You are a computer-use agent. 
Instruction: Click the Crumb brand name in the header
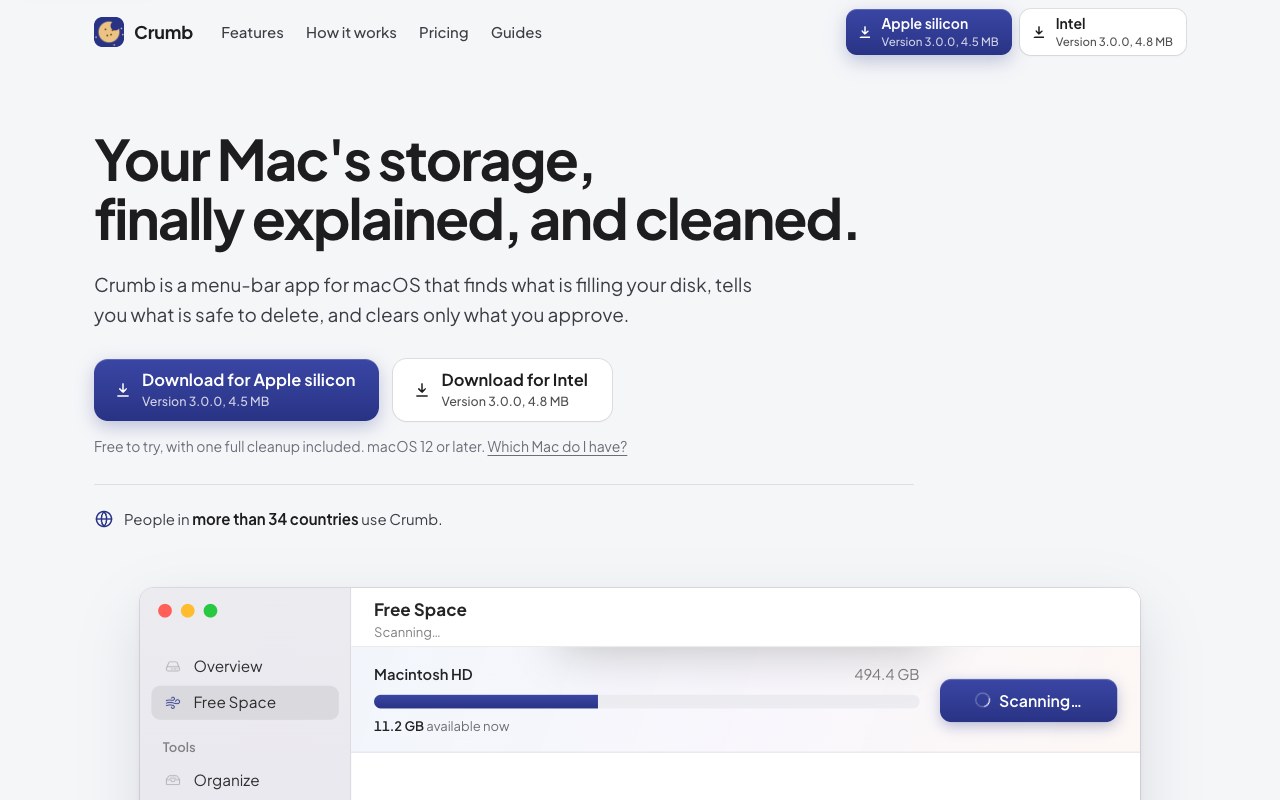pos(163,32)
